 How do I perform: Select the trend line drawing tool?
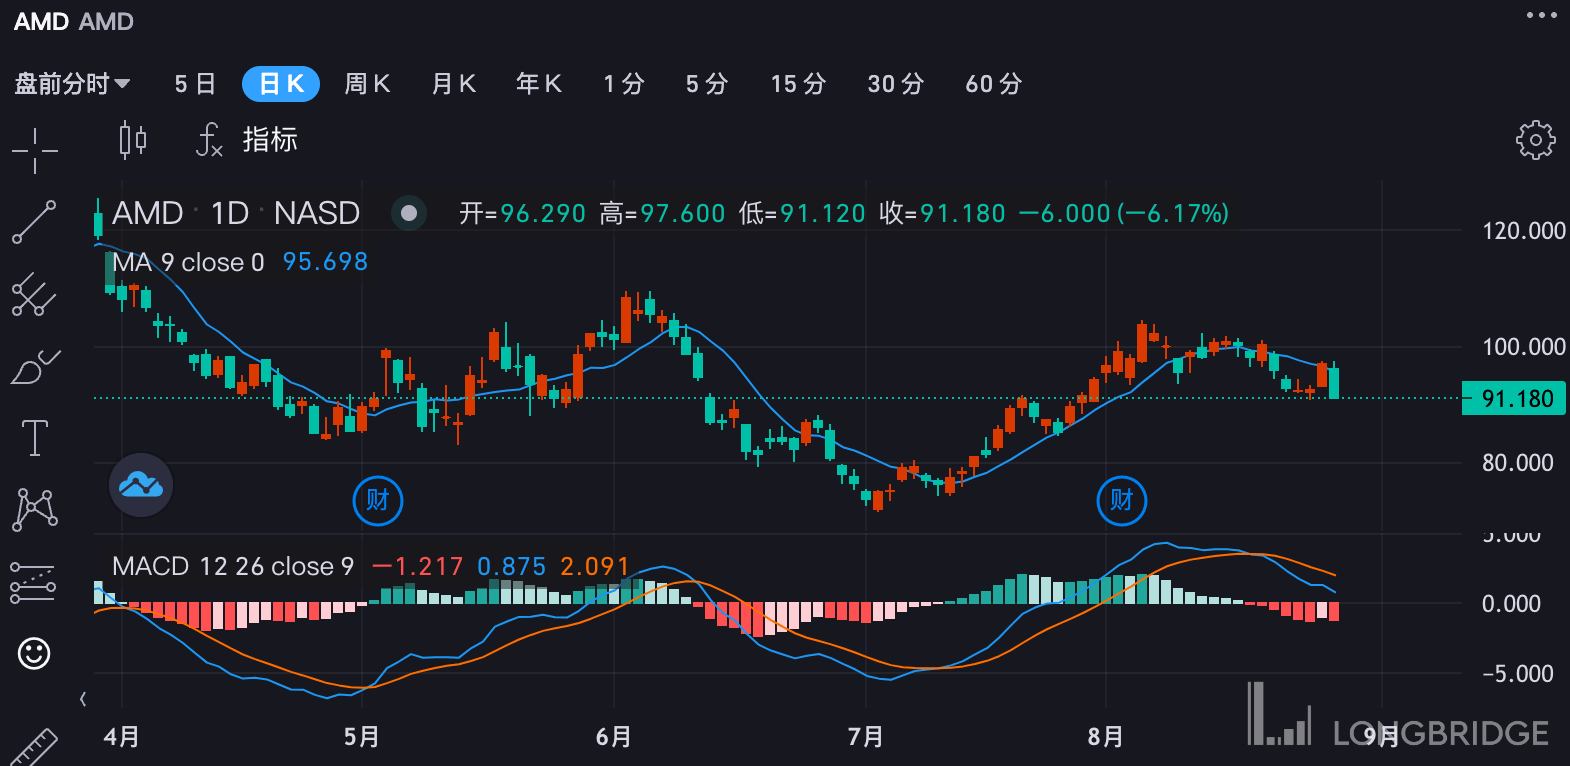pyautogui.click(x=34, y=222)
